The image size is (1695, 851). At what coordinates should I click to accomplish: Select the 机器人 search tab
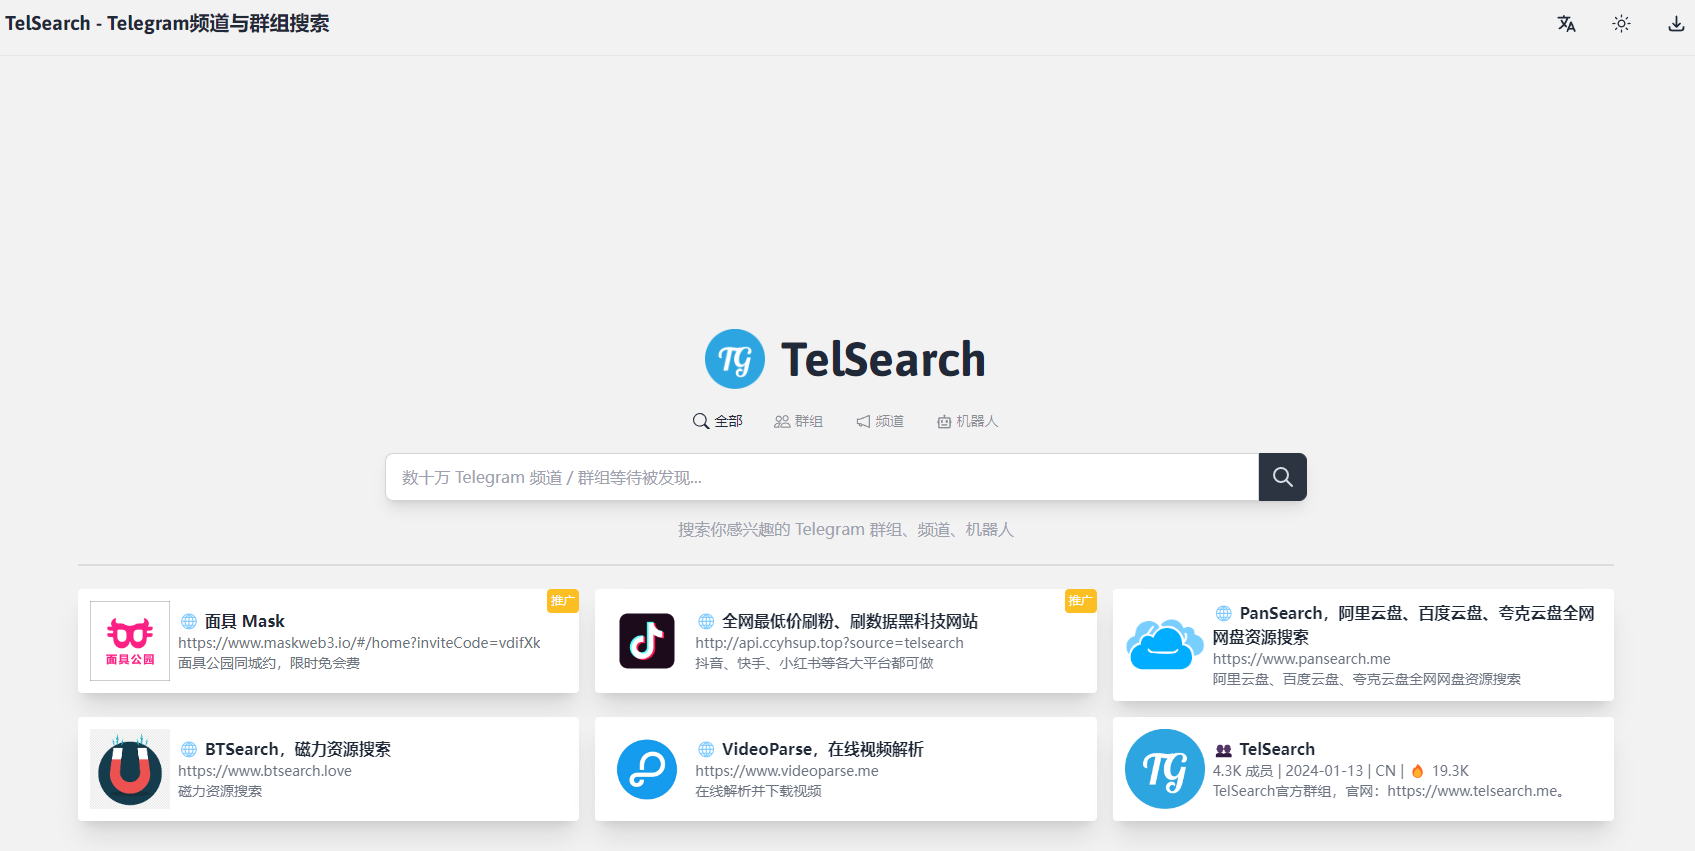click(967, 421)
